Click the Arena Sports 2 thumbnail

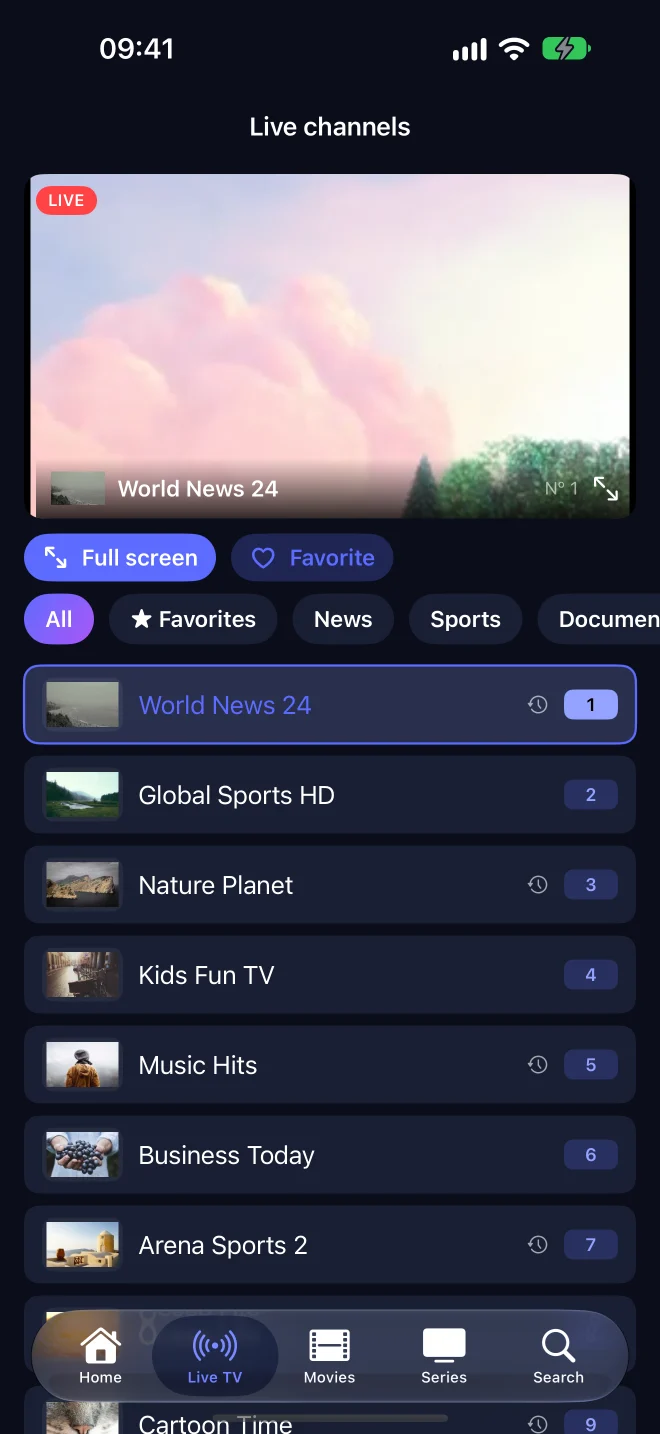click(82, 1245)
